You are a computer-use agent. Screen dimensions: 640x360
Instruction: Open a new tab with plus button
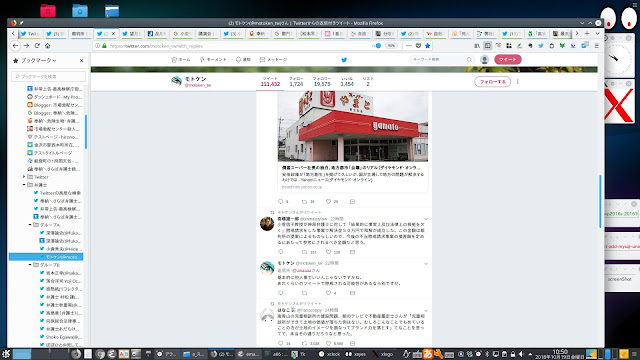pyautogui.click(x=587, y=33)
